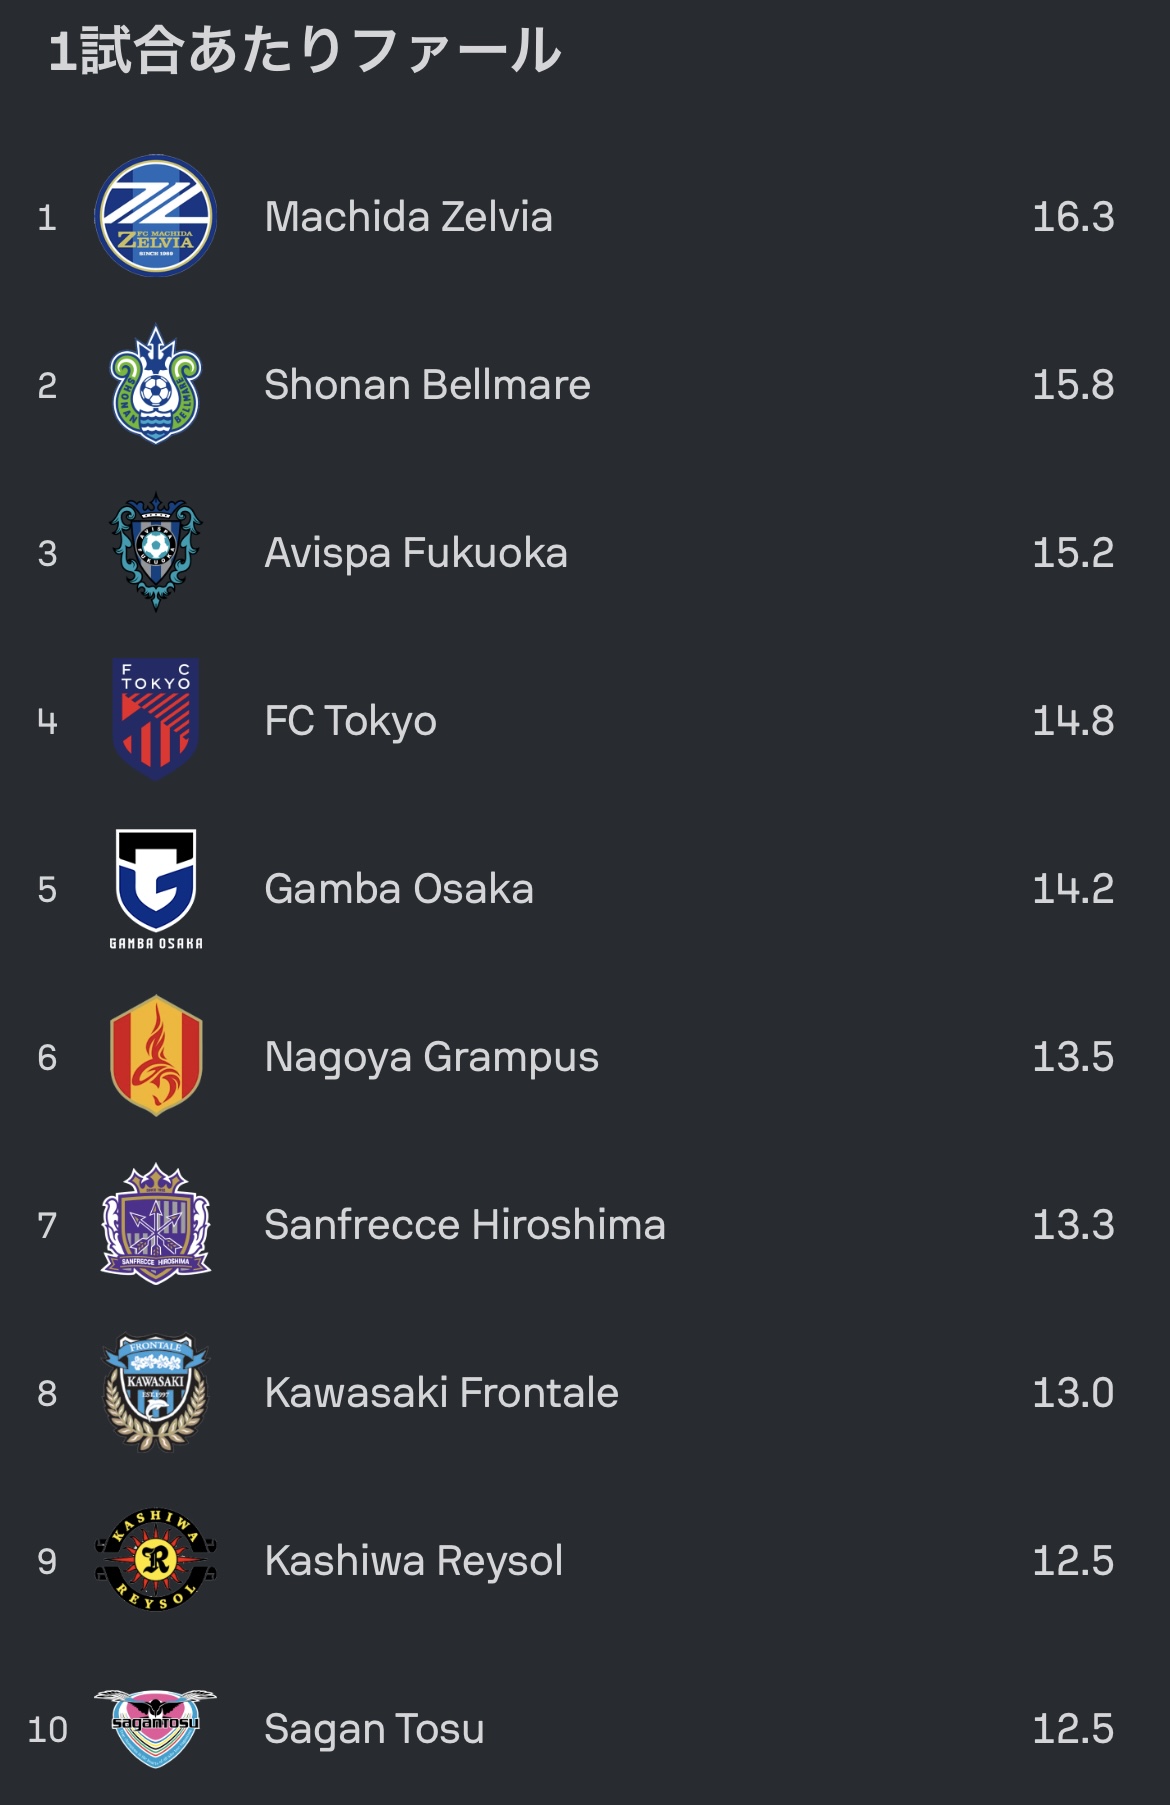Screen dimensions: 1170x1805
Task: Click the FC Tokyo shield emblem
Action: click(x=156, y=719)
